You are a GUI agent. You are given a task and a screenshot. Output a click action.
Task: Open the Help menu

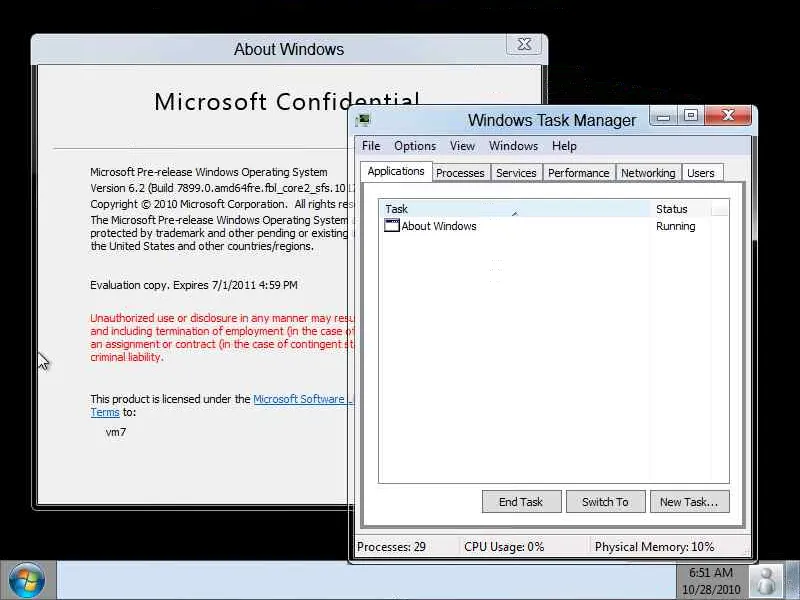click(564, 146)
